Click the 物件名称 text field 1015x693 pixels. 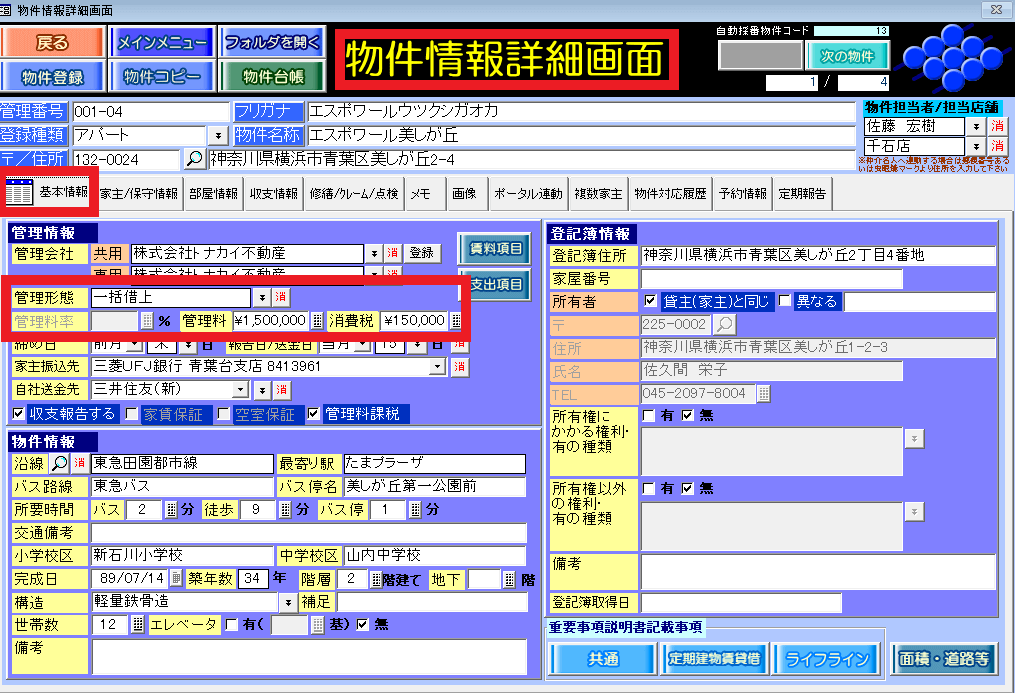point(582,135)
